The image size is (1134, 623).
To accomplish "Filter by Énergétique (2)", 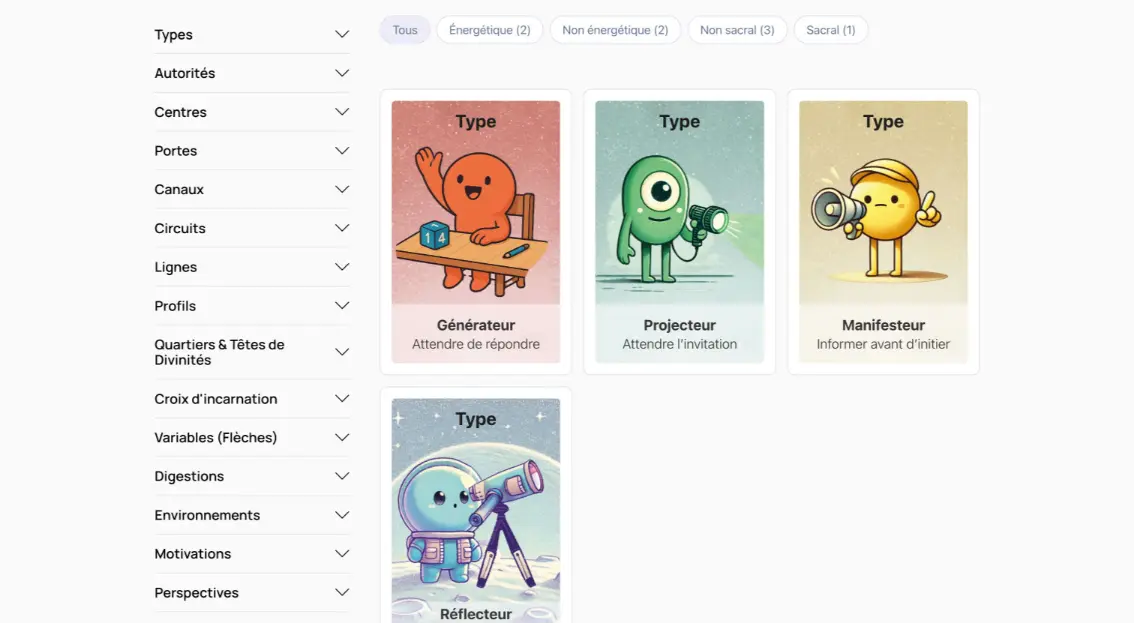I will (490, 30).
